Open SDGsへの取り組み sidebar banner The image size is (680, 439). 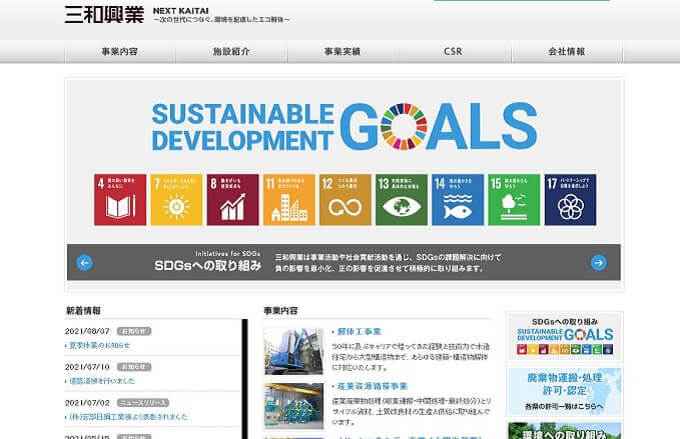[565, 337]
